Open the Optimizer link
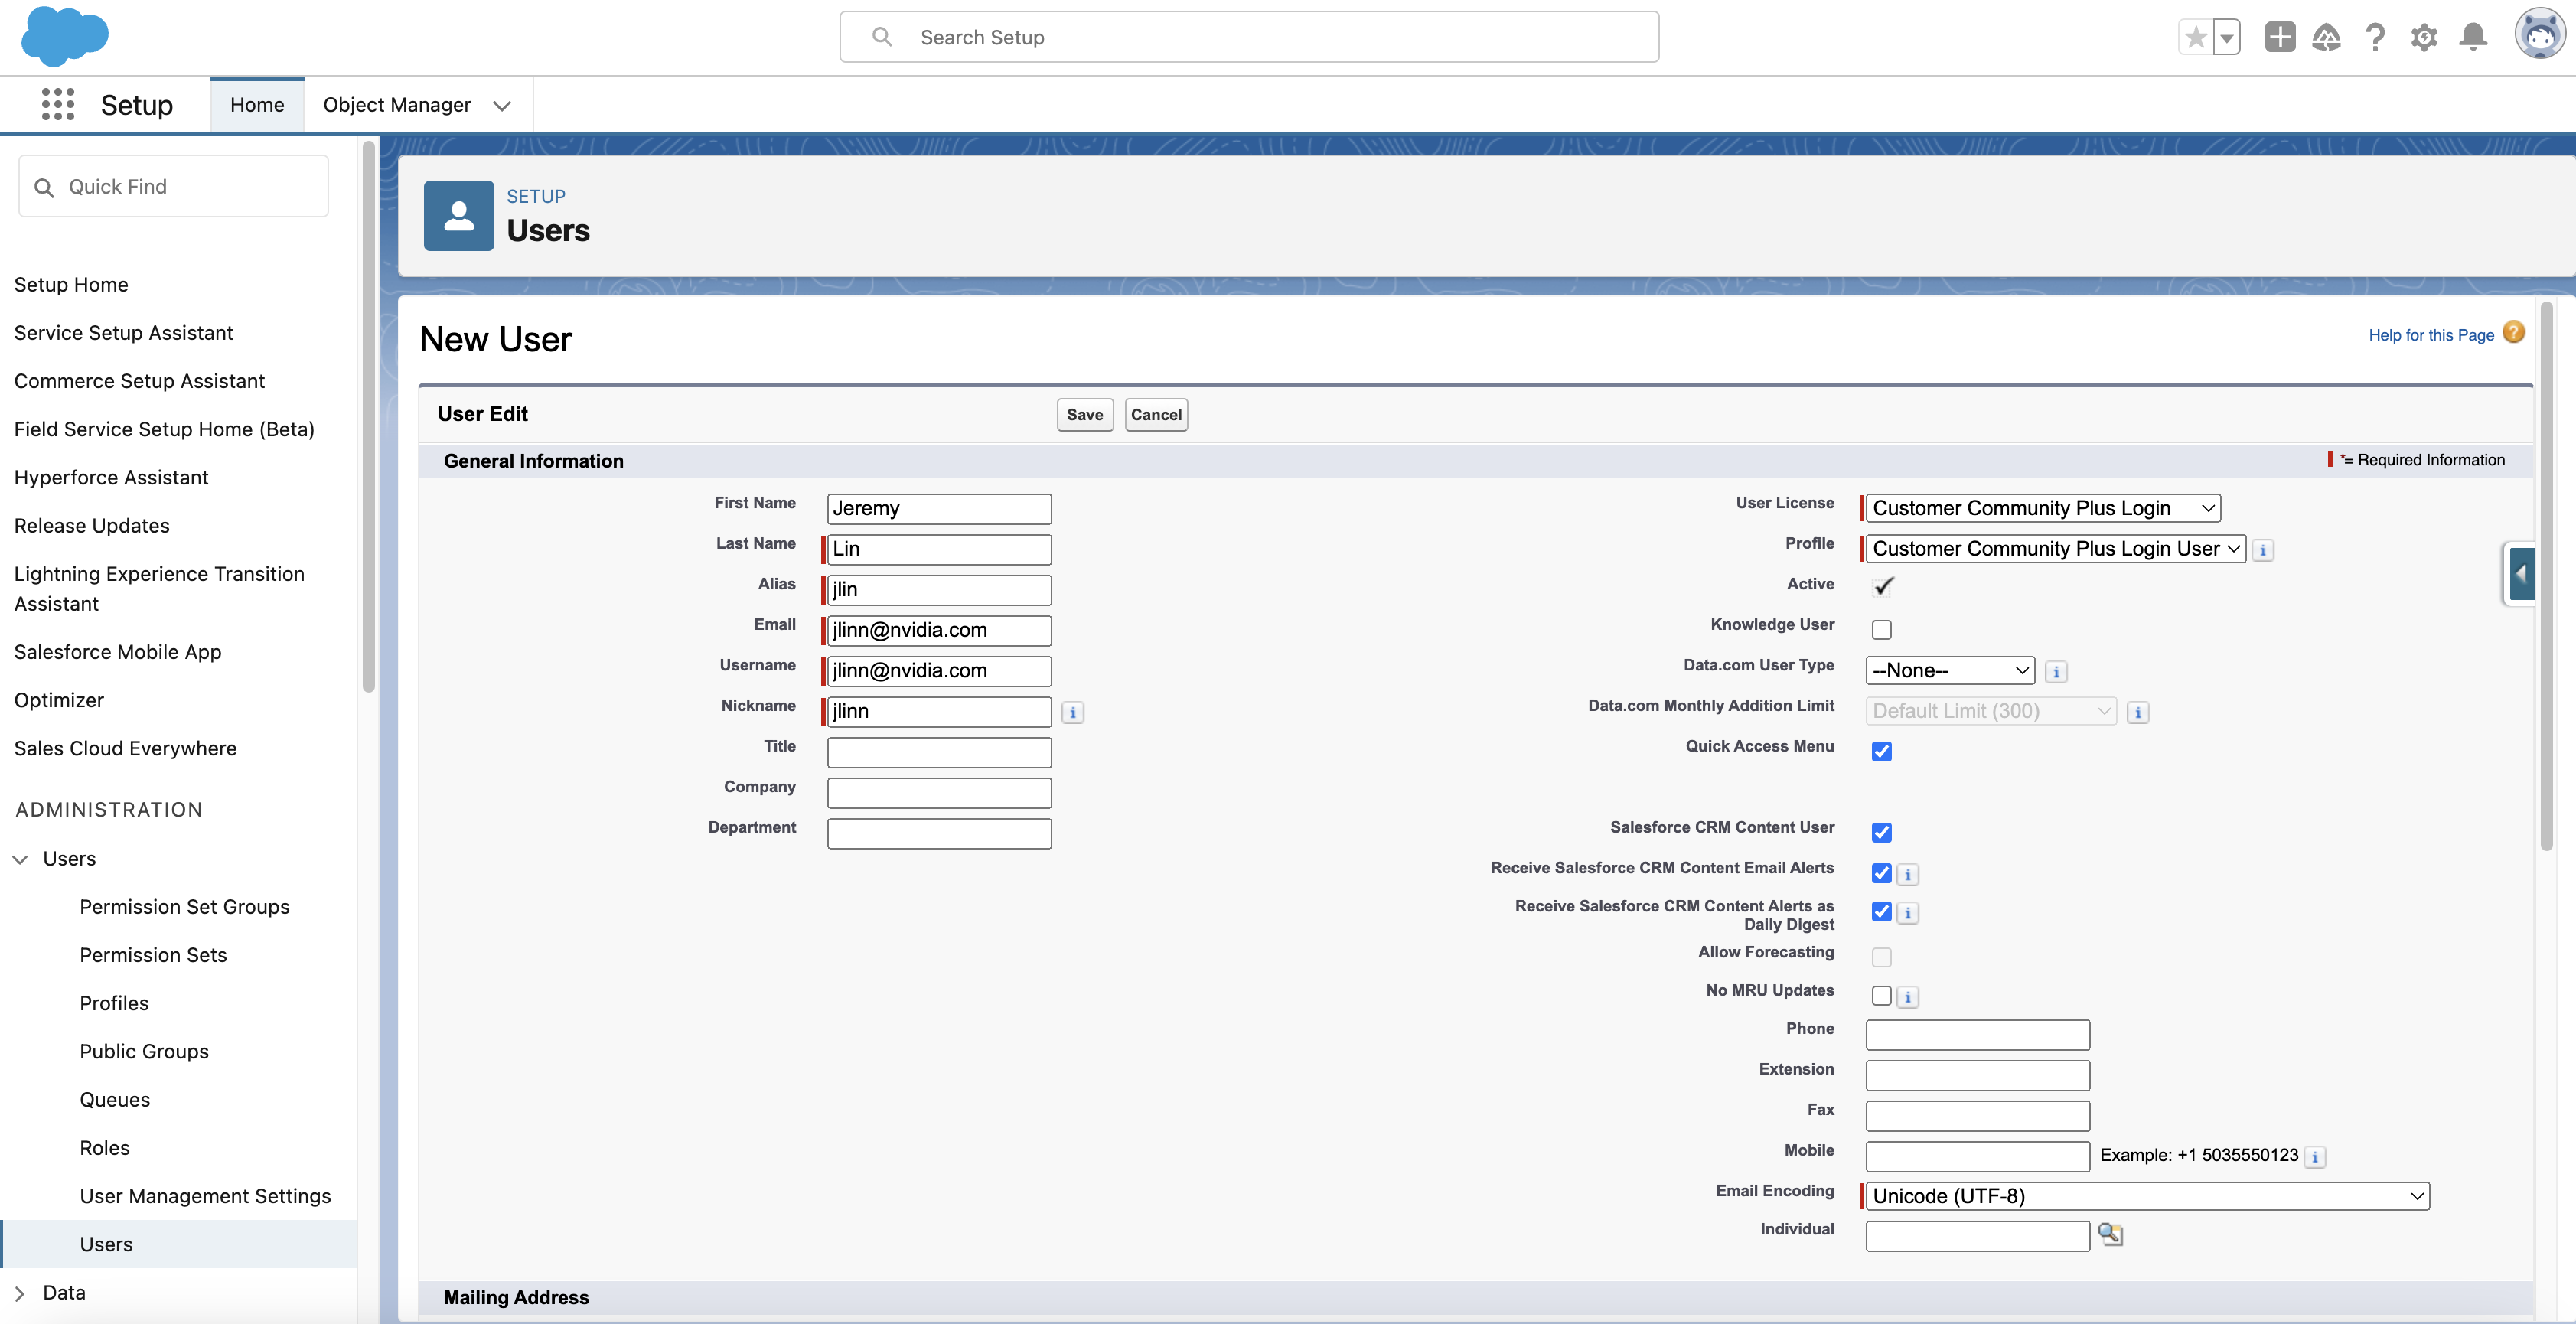2576x1324 pixels. [x=59, y=700]
